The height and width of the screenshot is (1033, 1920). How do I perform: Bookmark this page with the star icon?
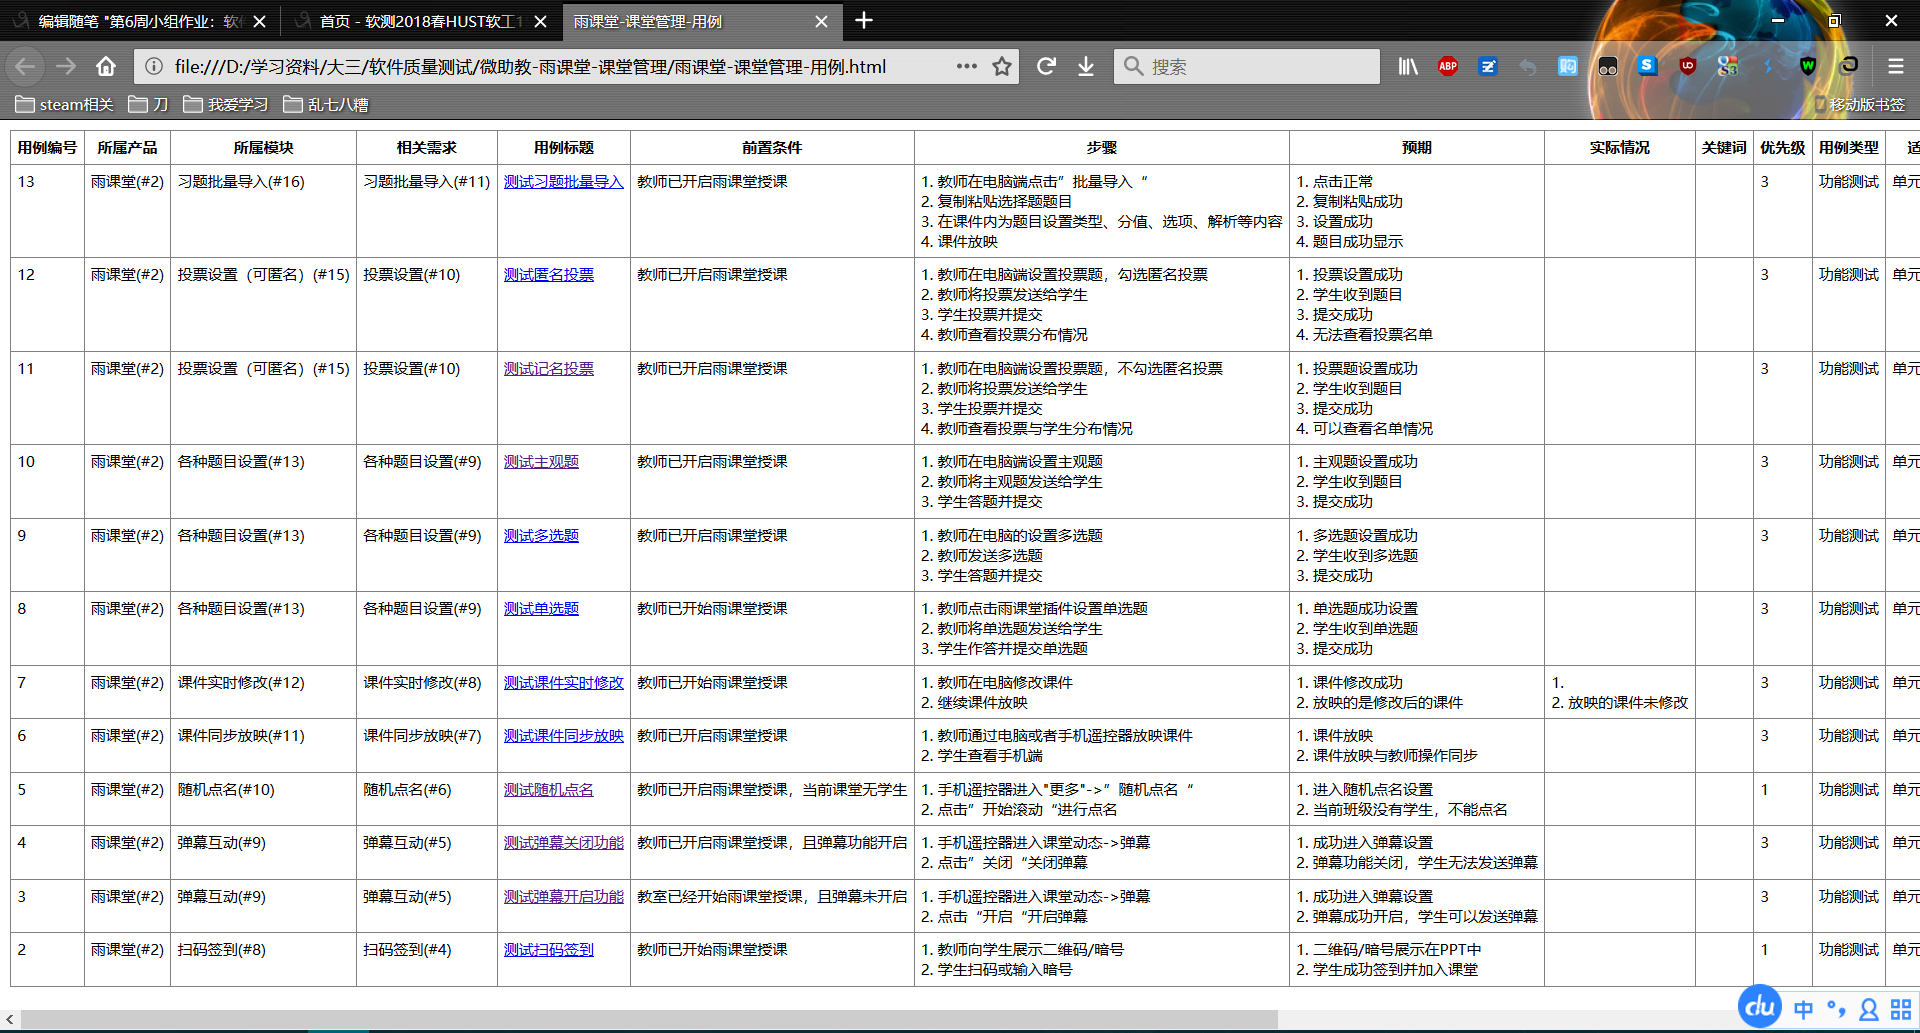[x=1001, y=66]
